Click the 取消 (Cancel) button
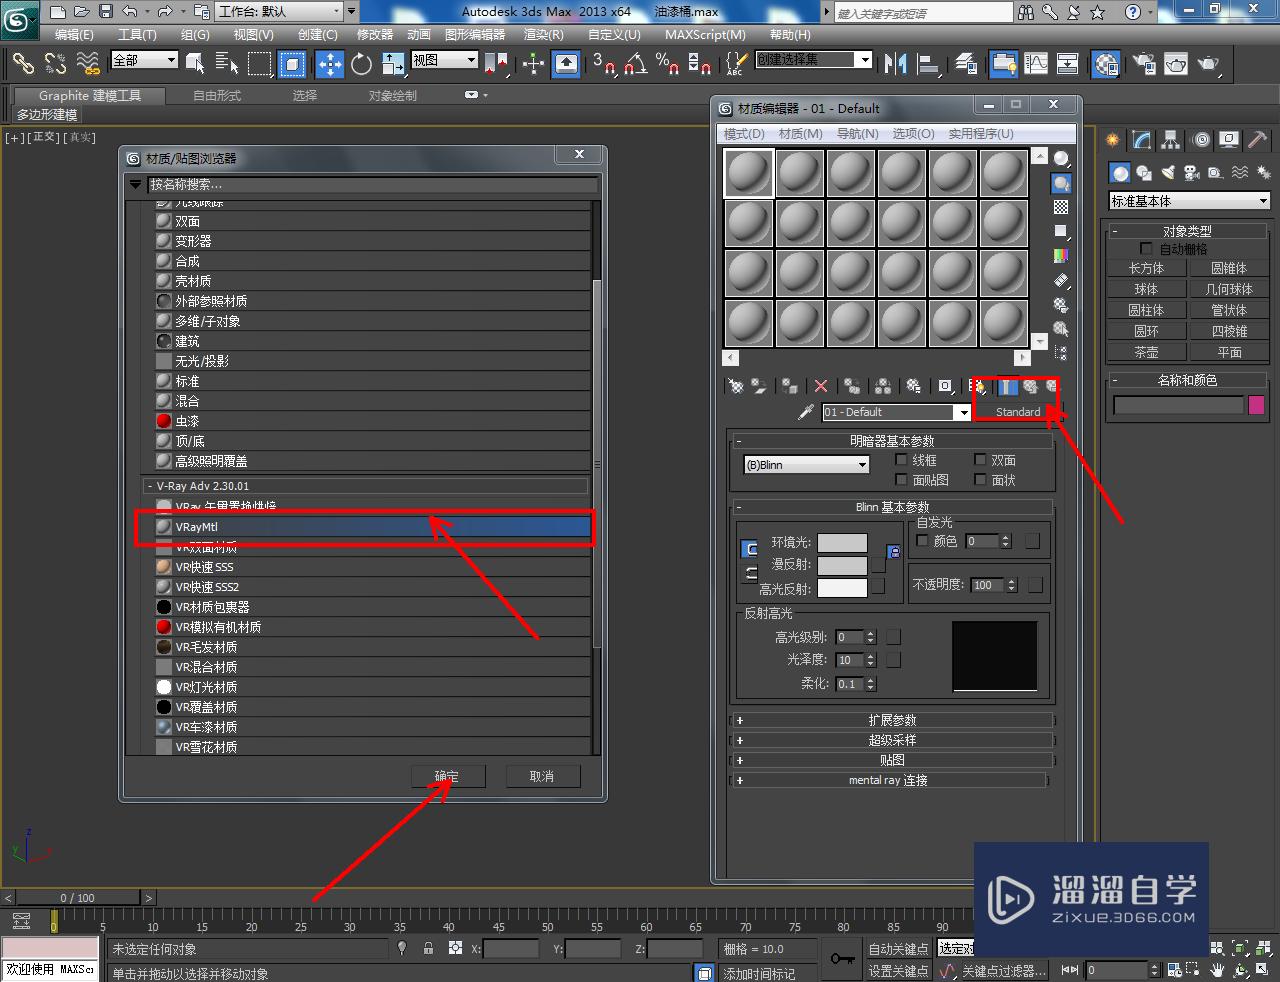This screenshot has height=982, width=1280. [x=541, y=776]
